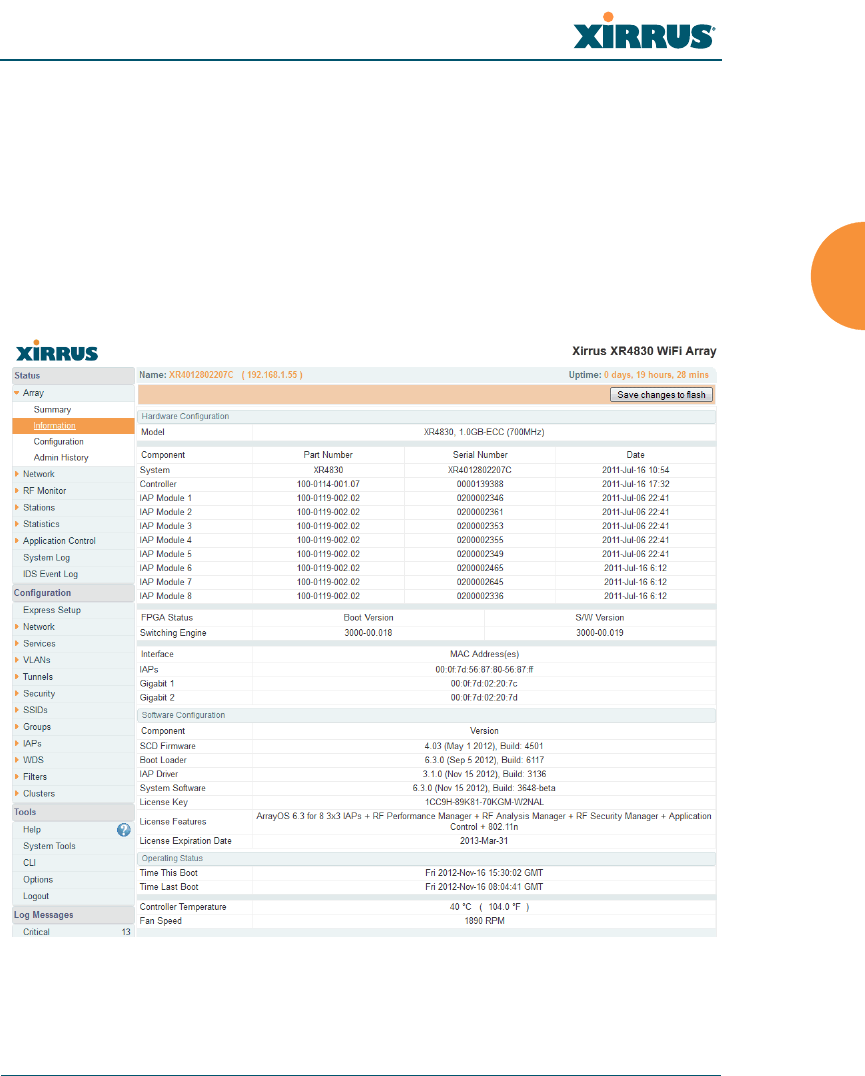The image size is (865, 1076).
Task: Click the Configuration section header
Action: (x=73, y=593)
